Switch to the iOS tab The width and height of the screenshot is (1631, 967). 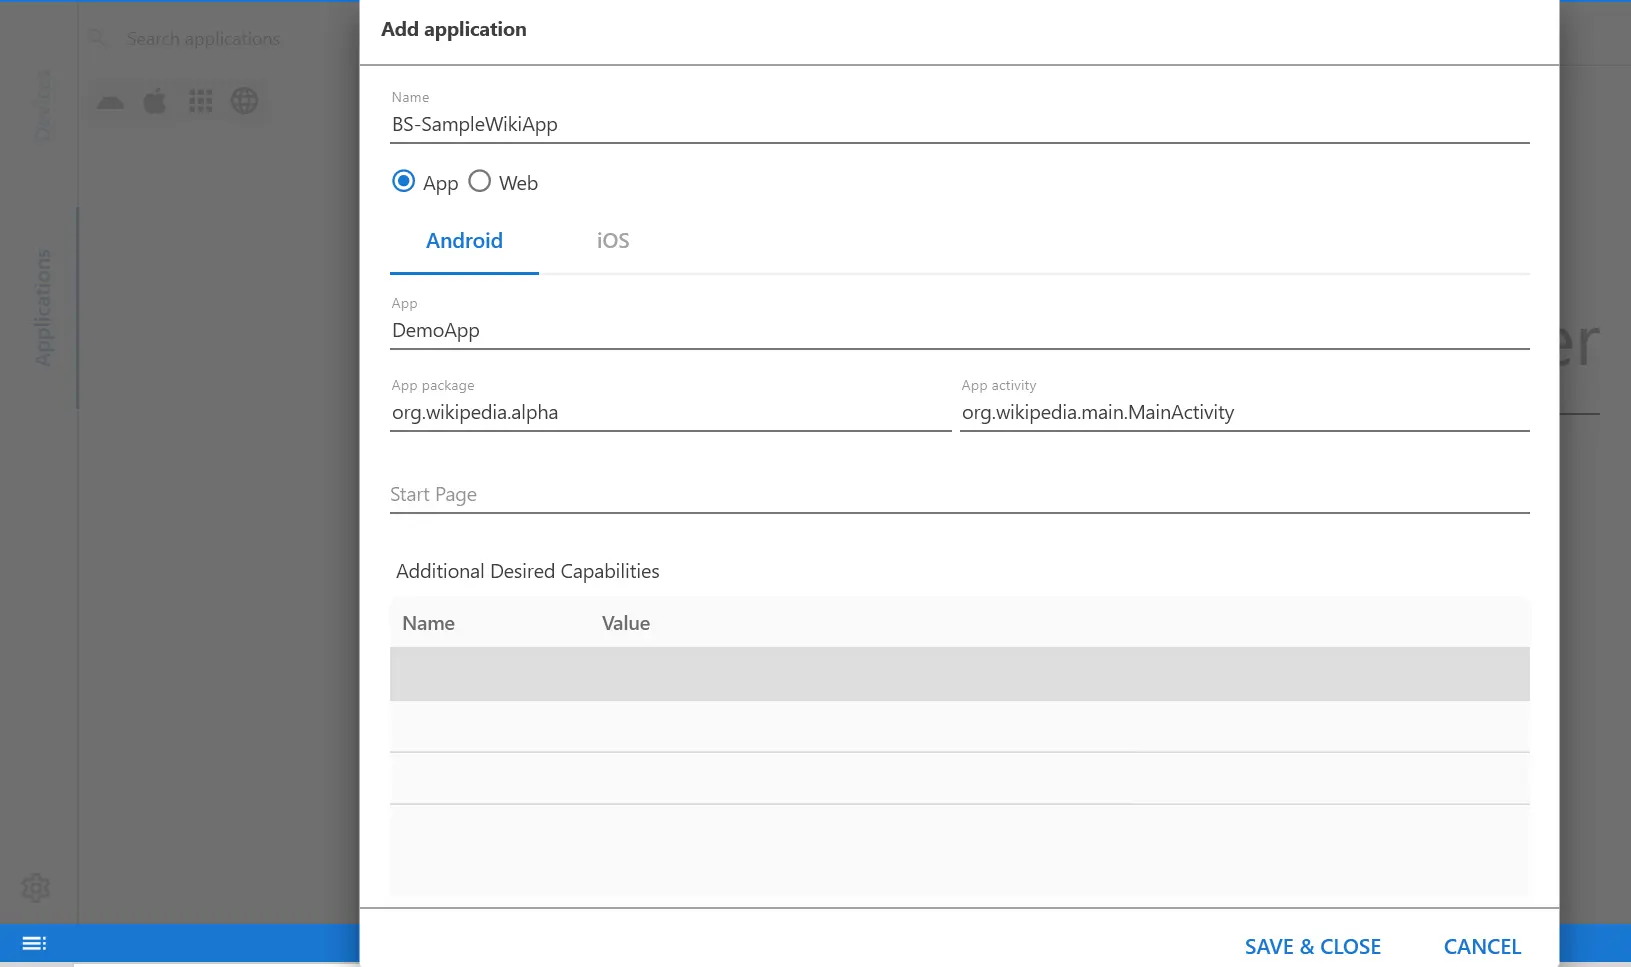pyautogui.click(x=613, y=241)
